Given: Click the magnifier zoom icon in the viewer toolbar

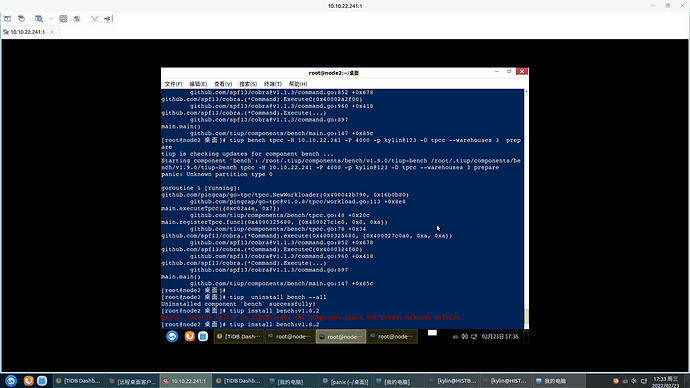Looking at the screenshot, I should coord(39,18).
